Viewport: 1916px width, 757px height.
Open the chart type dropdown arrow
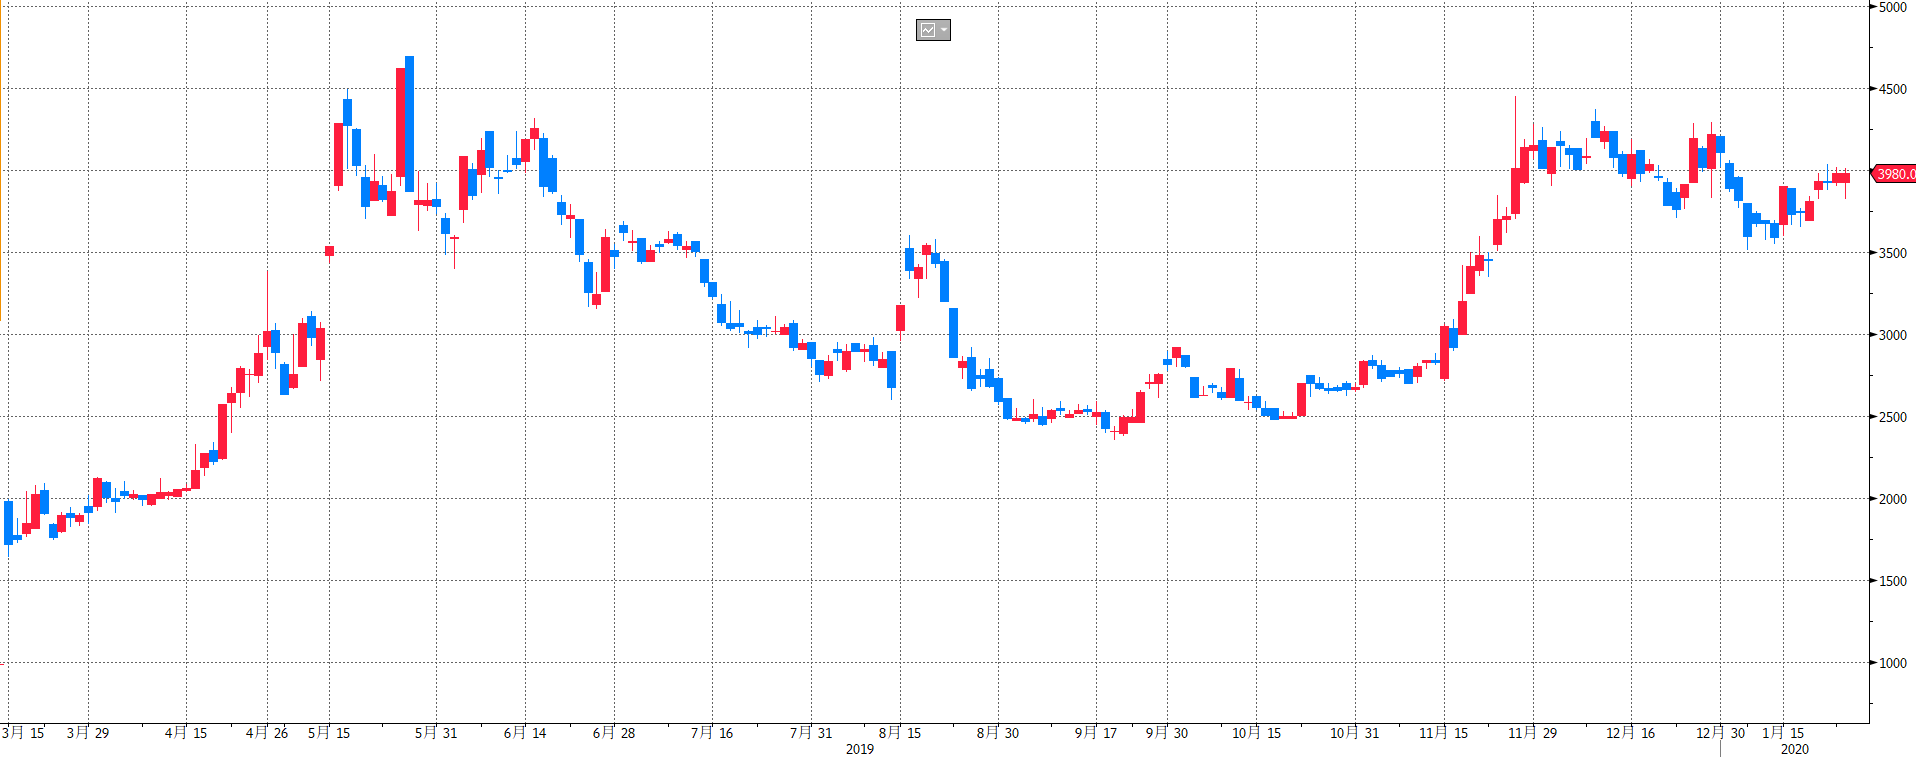point(943,30)
